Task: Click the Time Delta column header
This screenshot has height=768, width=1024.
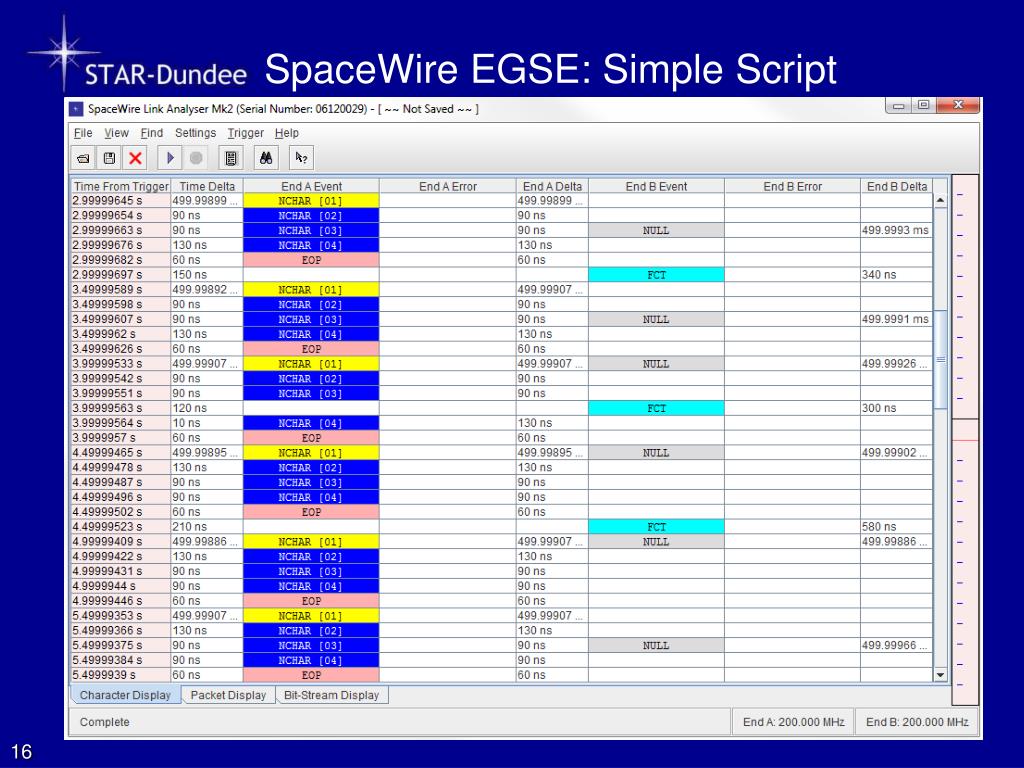Action: pos(207,186)
